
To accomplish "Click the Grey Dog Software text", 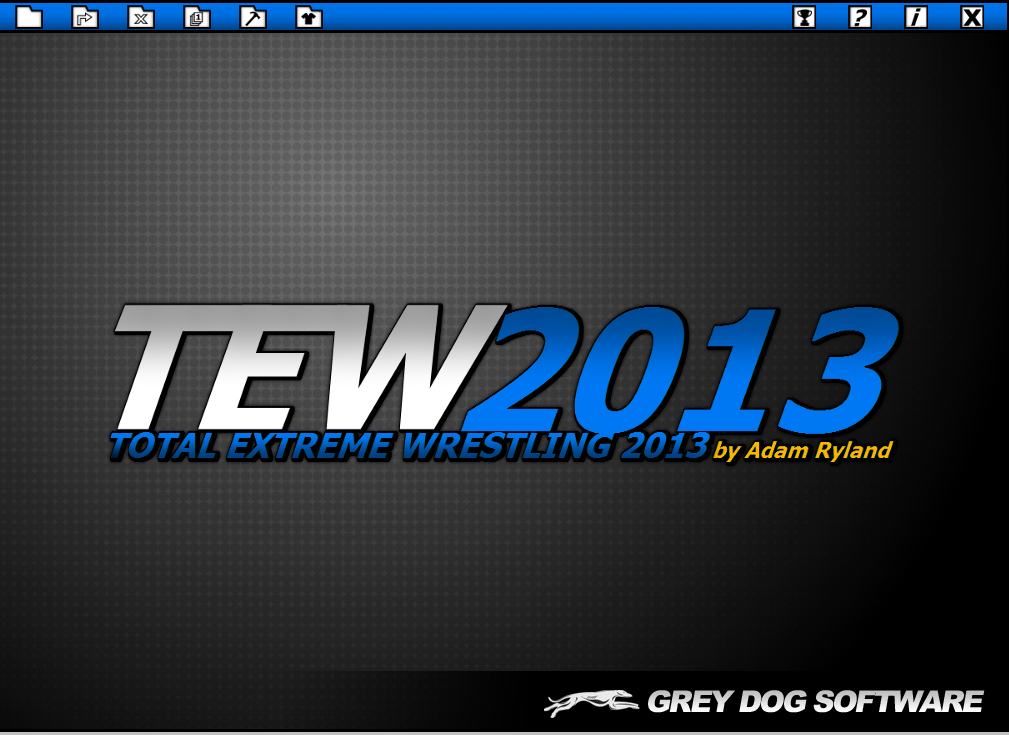I will point(814,702).
